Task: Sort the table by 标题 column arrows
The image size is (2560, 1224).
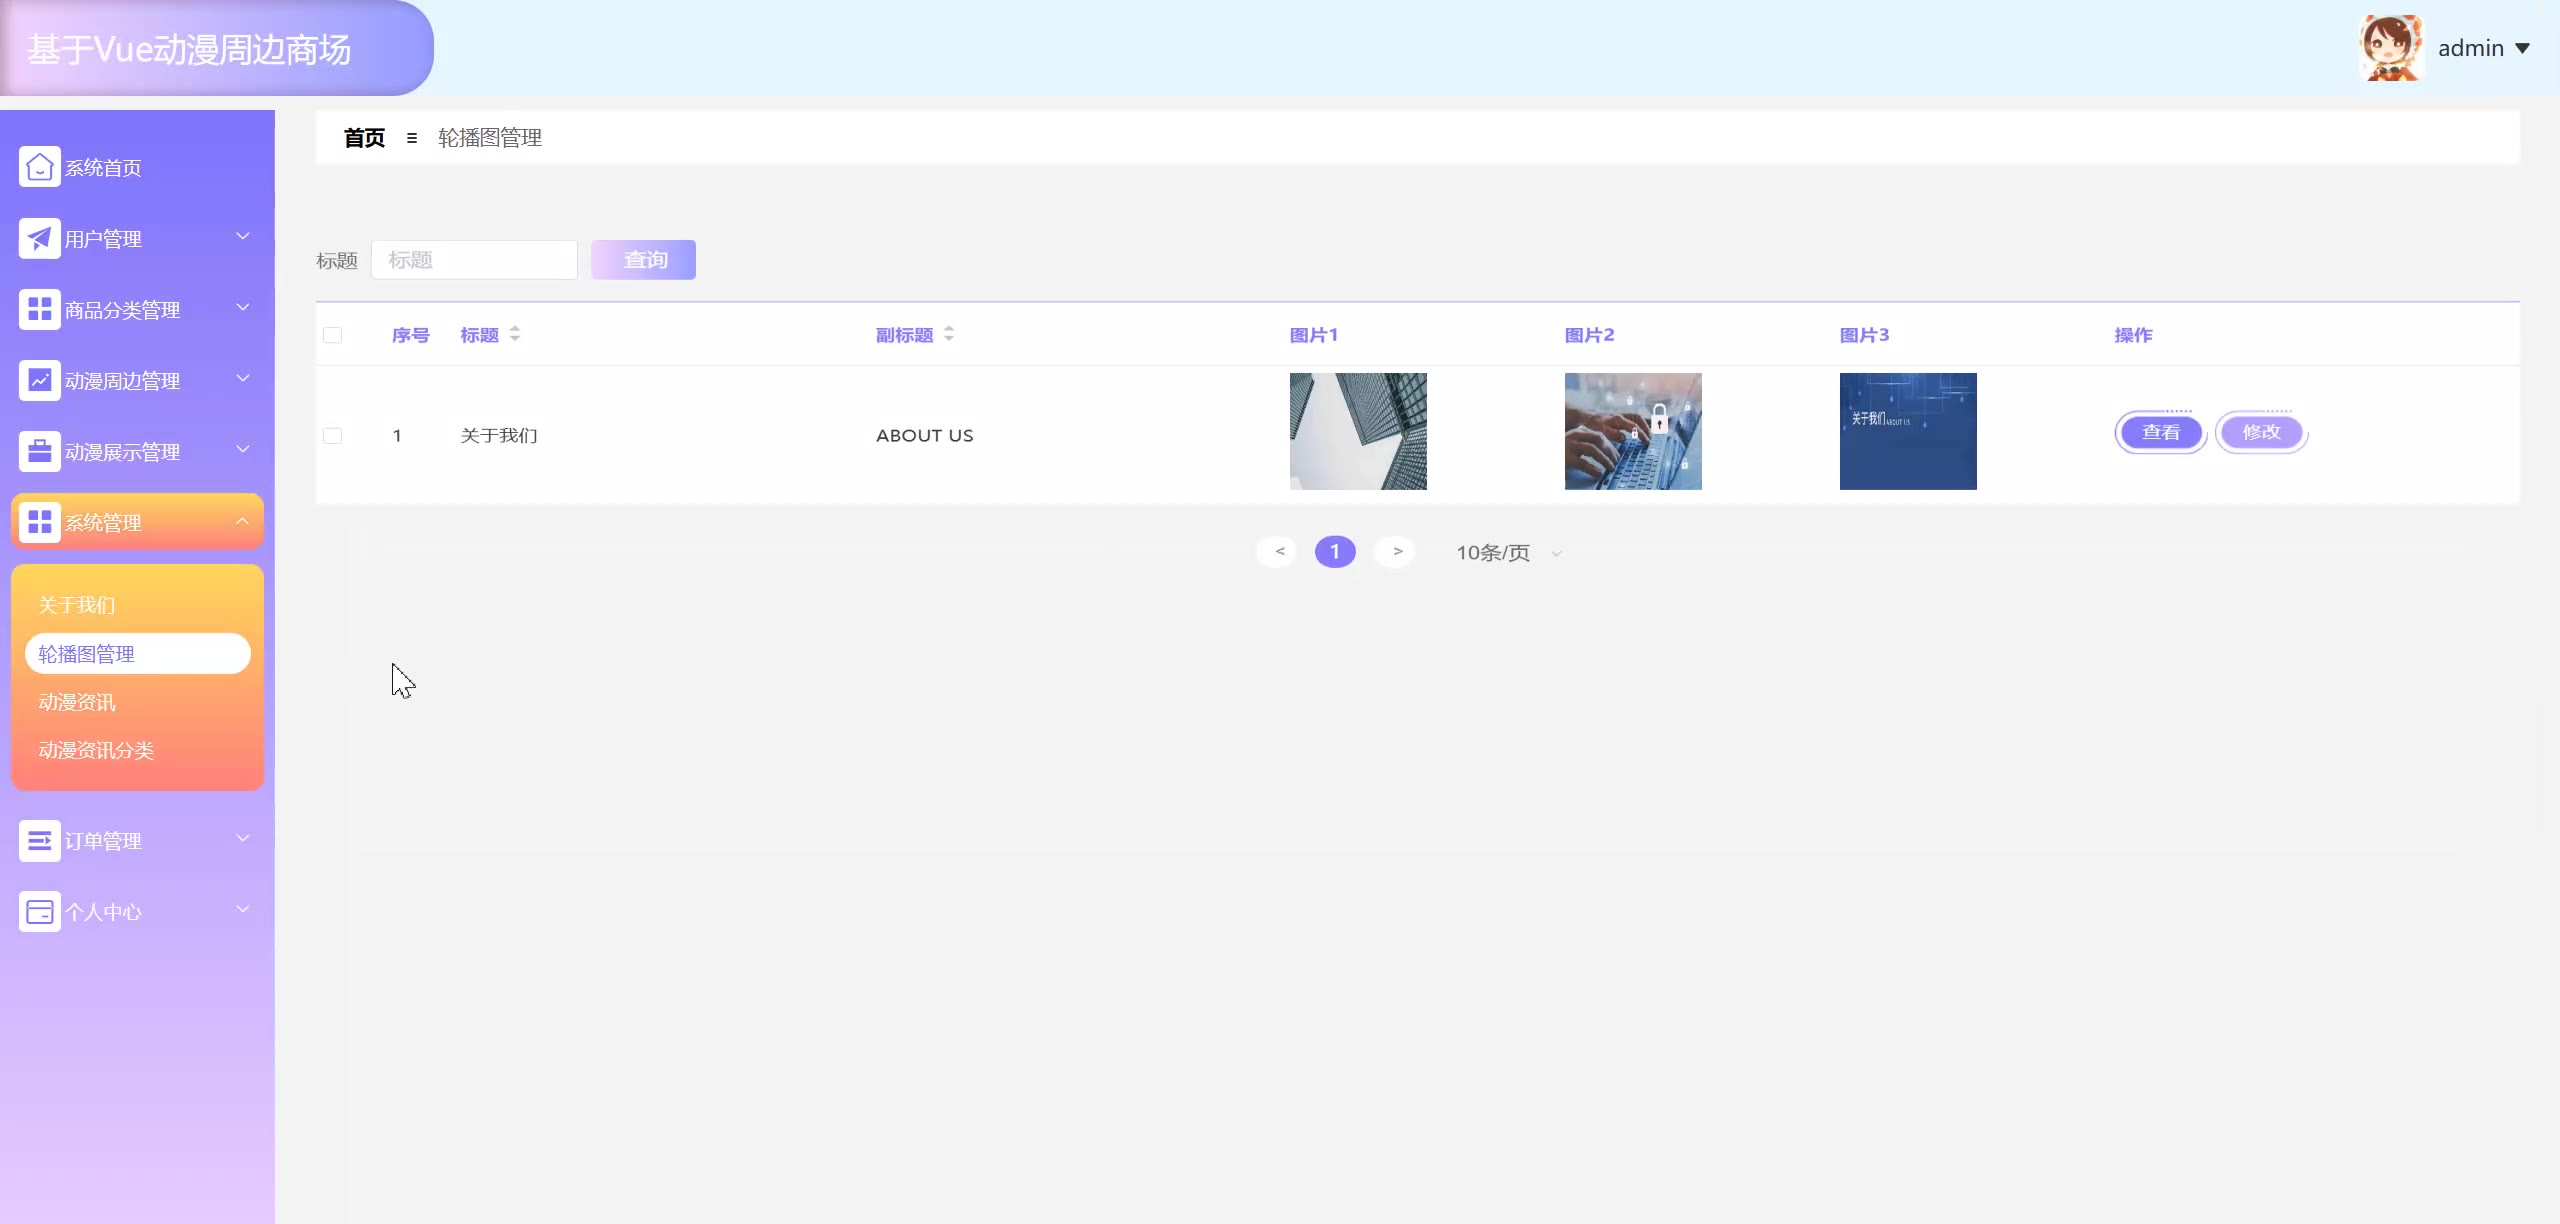Action: coord(515,334)
